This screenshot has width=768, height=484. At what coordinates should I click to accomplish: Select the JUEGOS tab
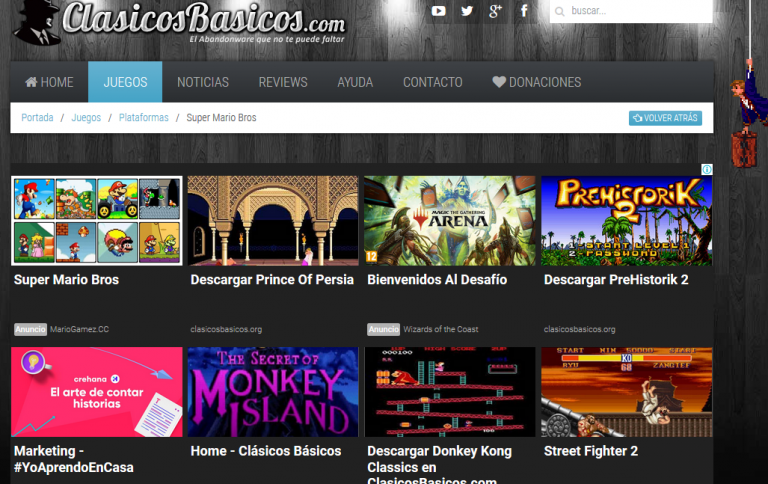point(125,82)
